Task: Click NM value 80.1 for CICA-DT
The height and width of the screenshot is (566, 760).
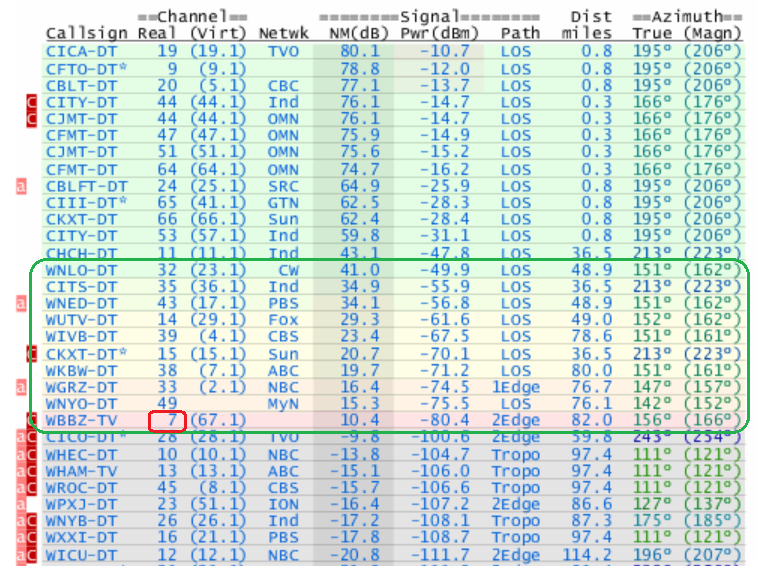Action: (x=359, y=51)
